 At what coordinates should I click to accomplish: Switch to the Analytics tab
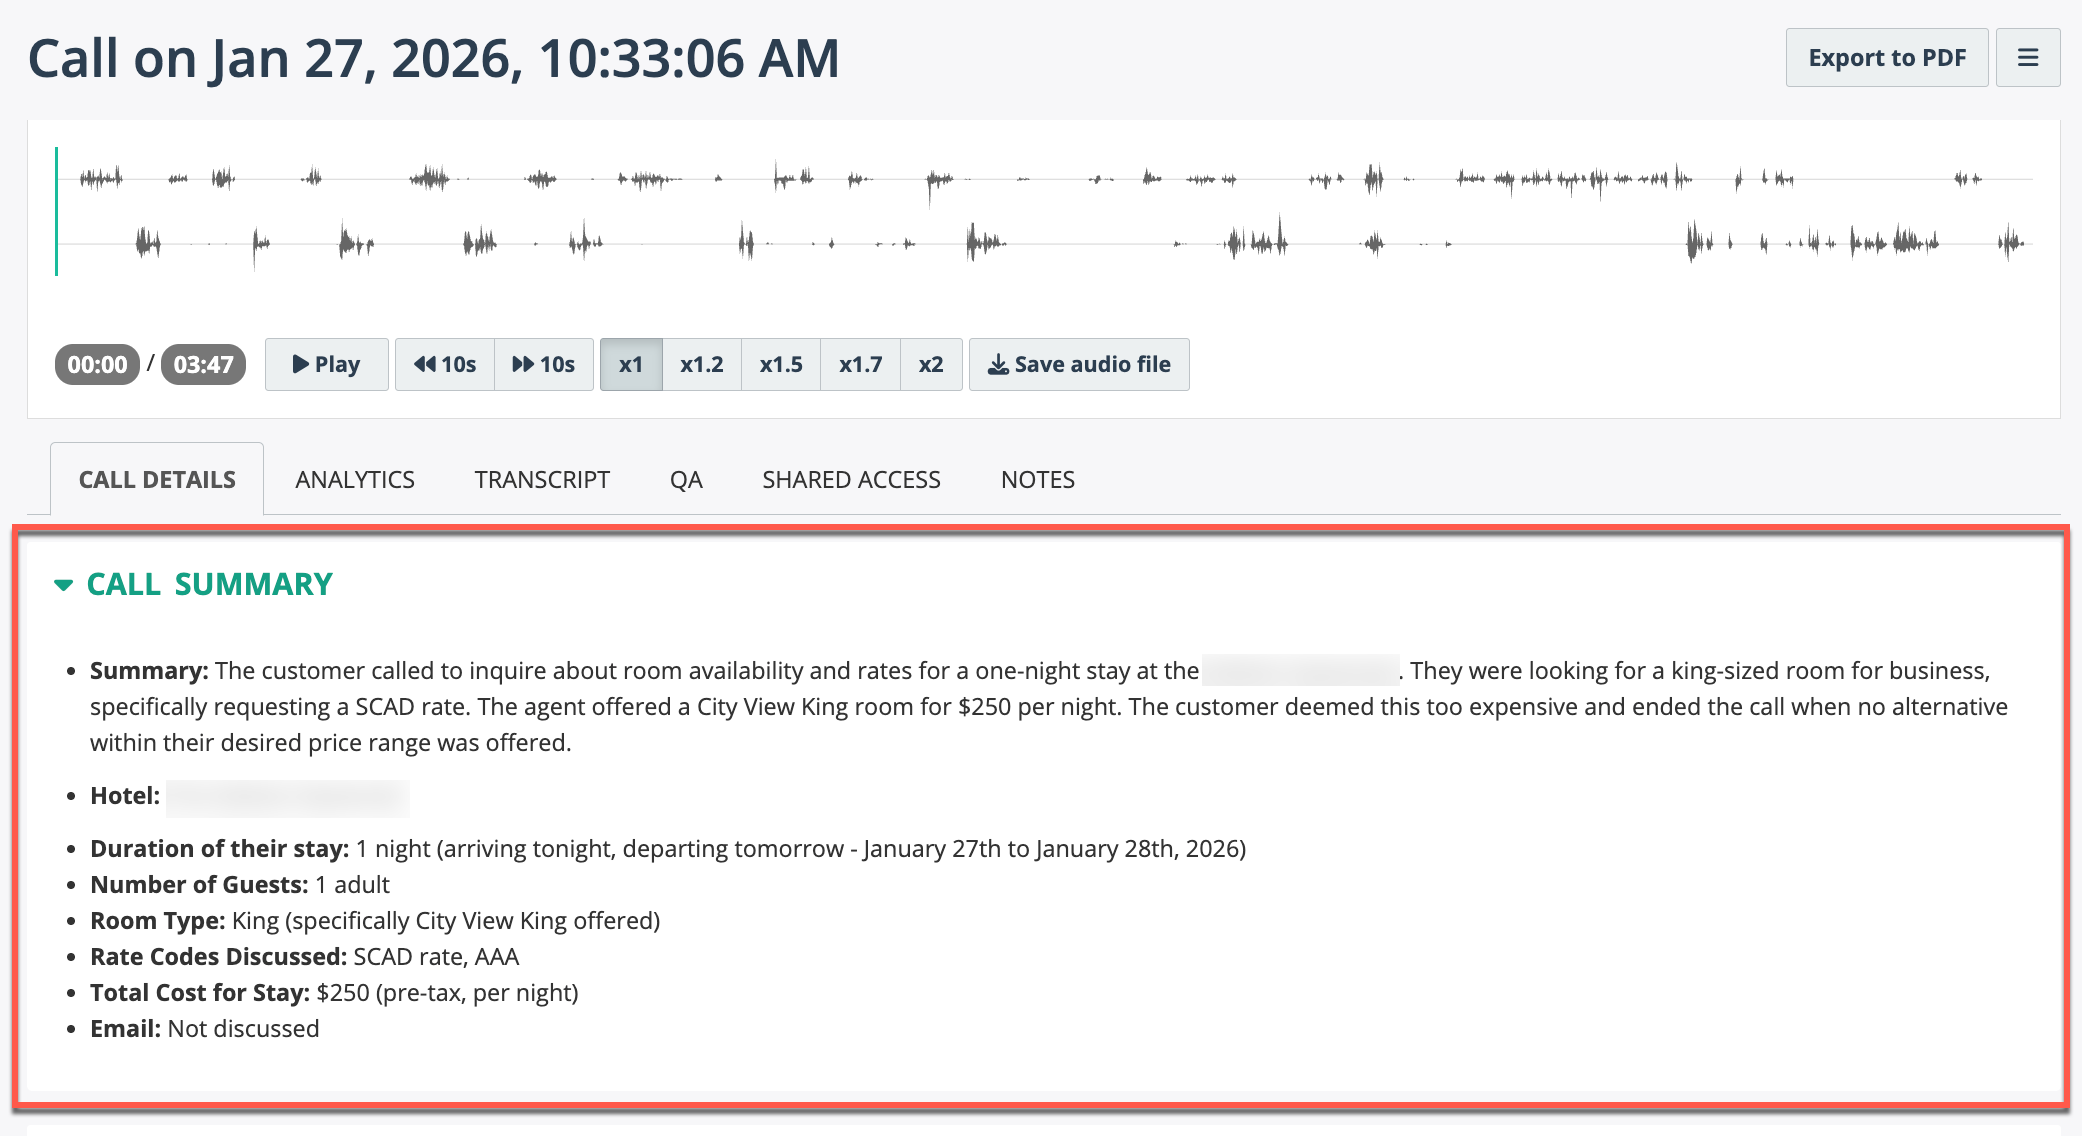tap(355, 480)
